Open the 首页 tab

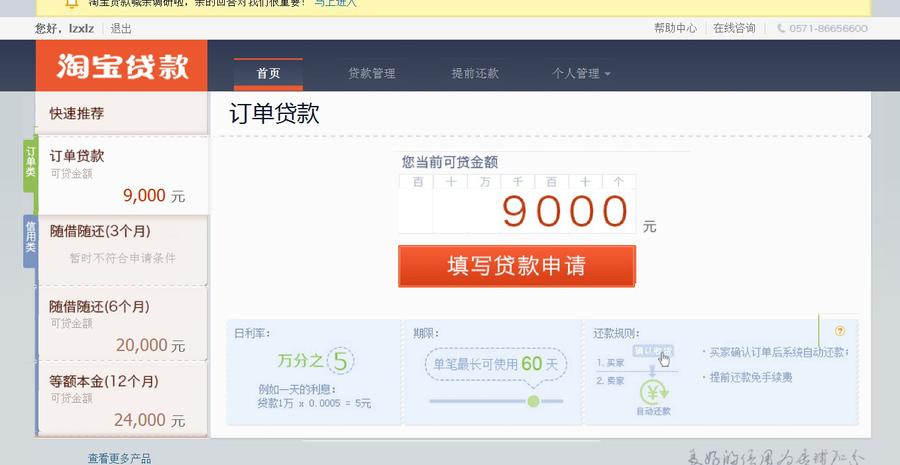[x=268, y=73]
